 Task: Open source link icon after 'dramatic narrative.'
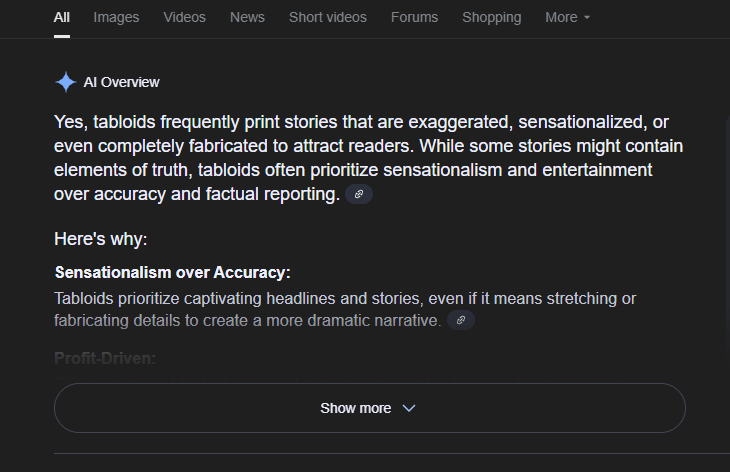460,320
